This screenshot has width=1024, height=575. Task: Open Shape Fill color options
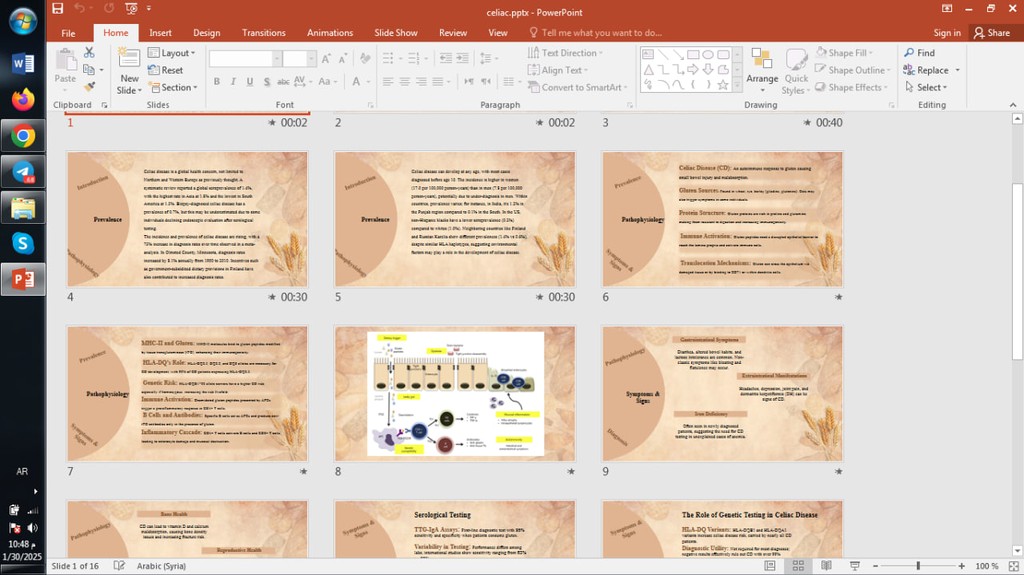click(844, 53)
